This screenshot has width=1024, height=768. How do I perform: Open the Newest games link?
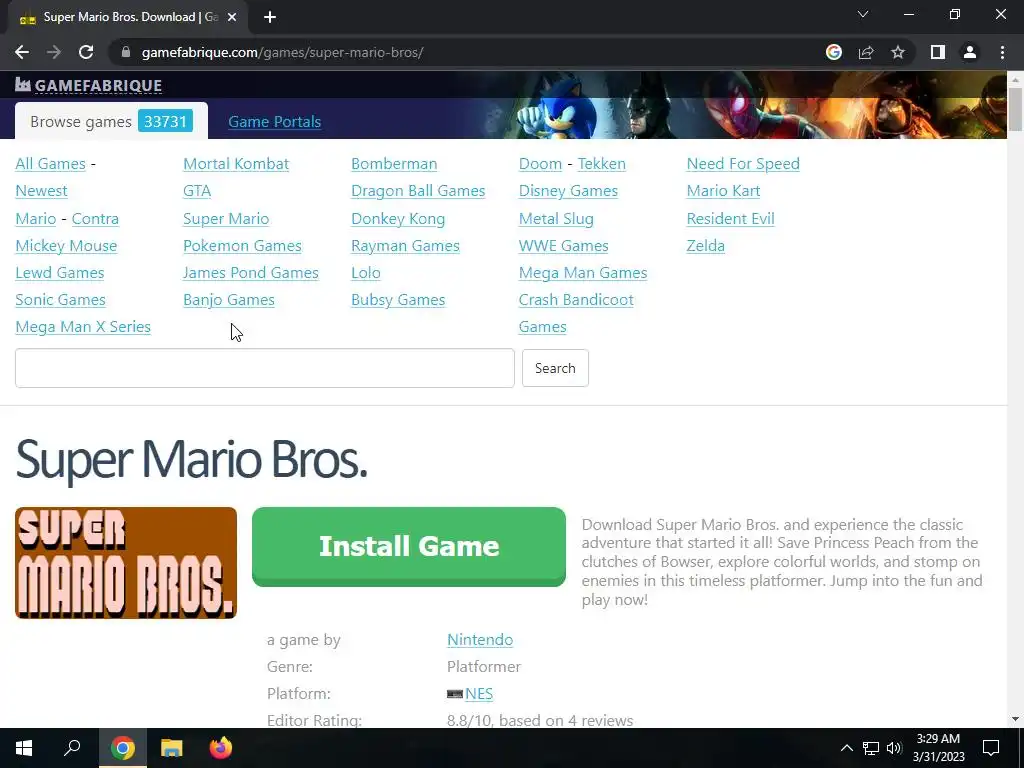pyautogui.click(x=41, y=191)
